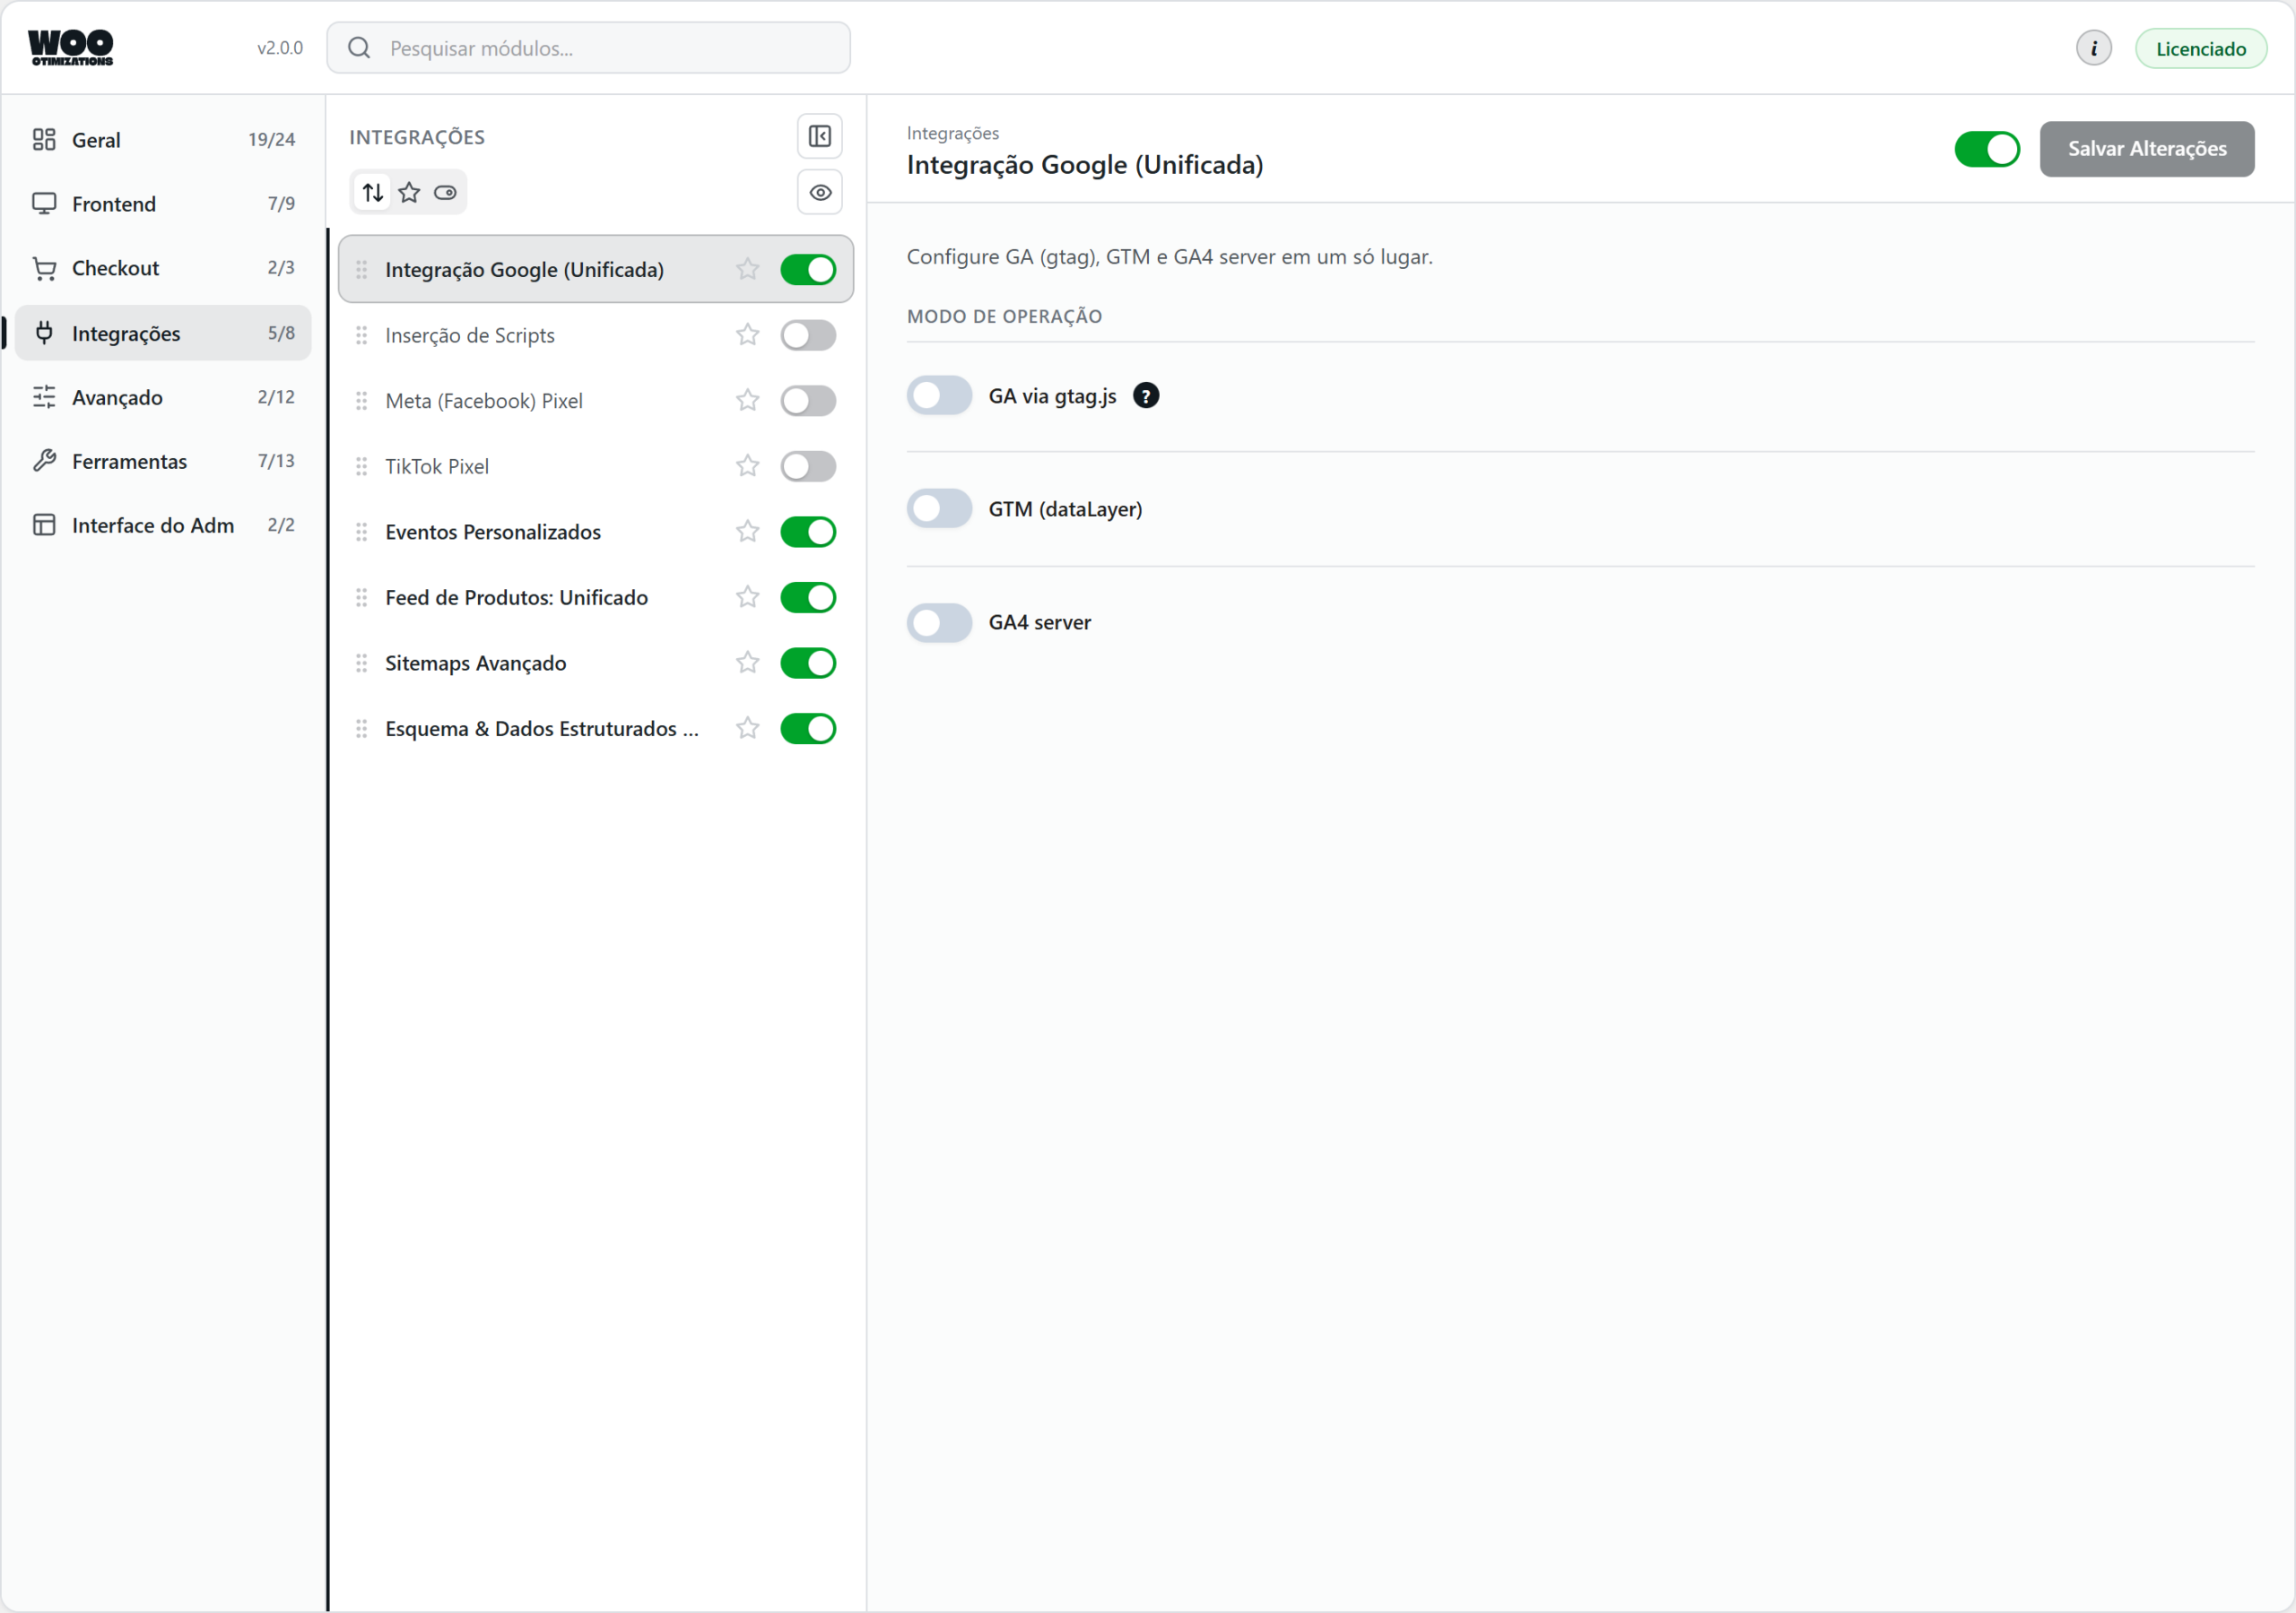The width and height of the screenshot is (2296, 1613).
Task: Collapse the Integrações module list panel
Action: (x=819, y=136)
